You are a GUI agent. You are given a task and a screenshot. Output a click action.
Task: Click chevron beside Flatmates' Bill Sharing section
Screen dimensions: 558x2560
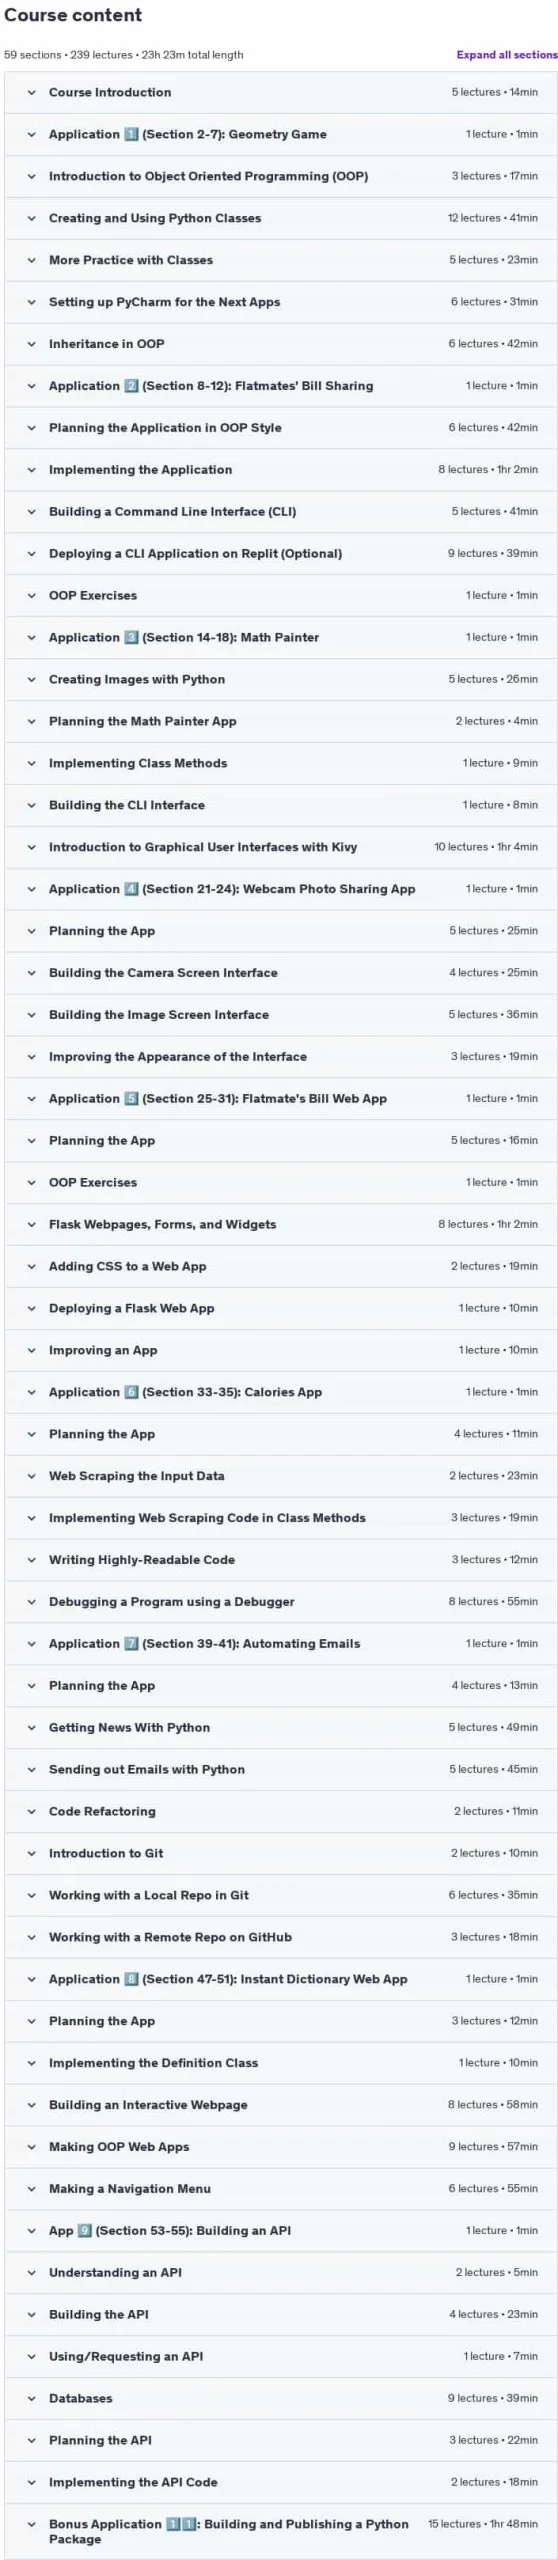point(31,386)
